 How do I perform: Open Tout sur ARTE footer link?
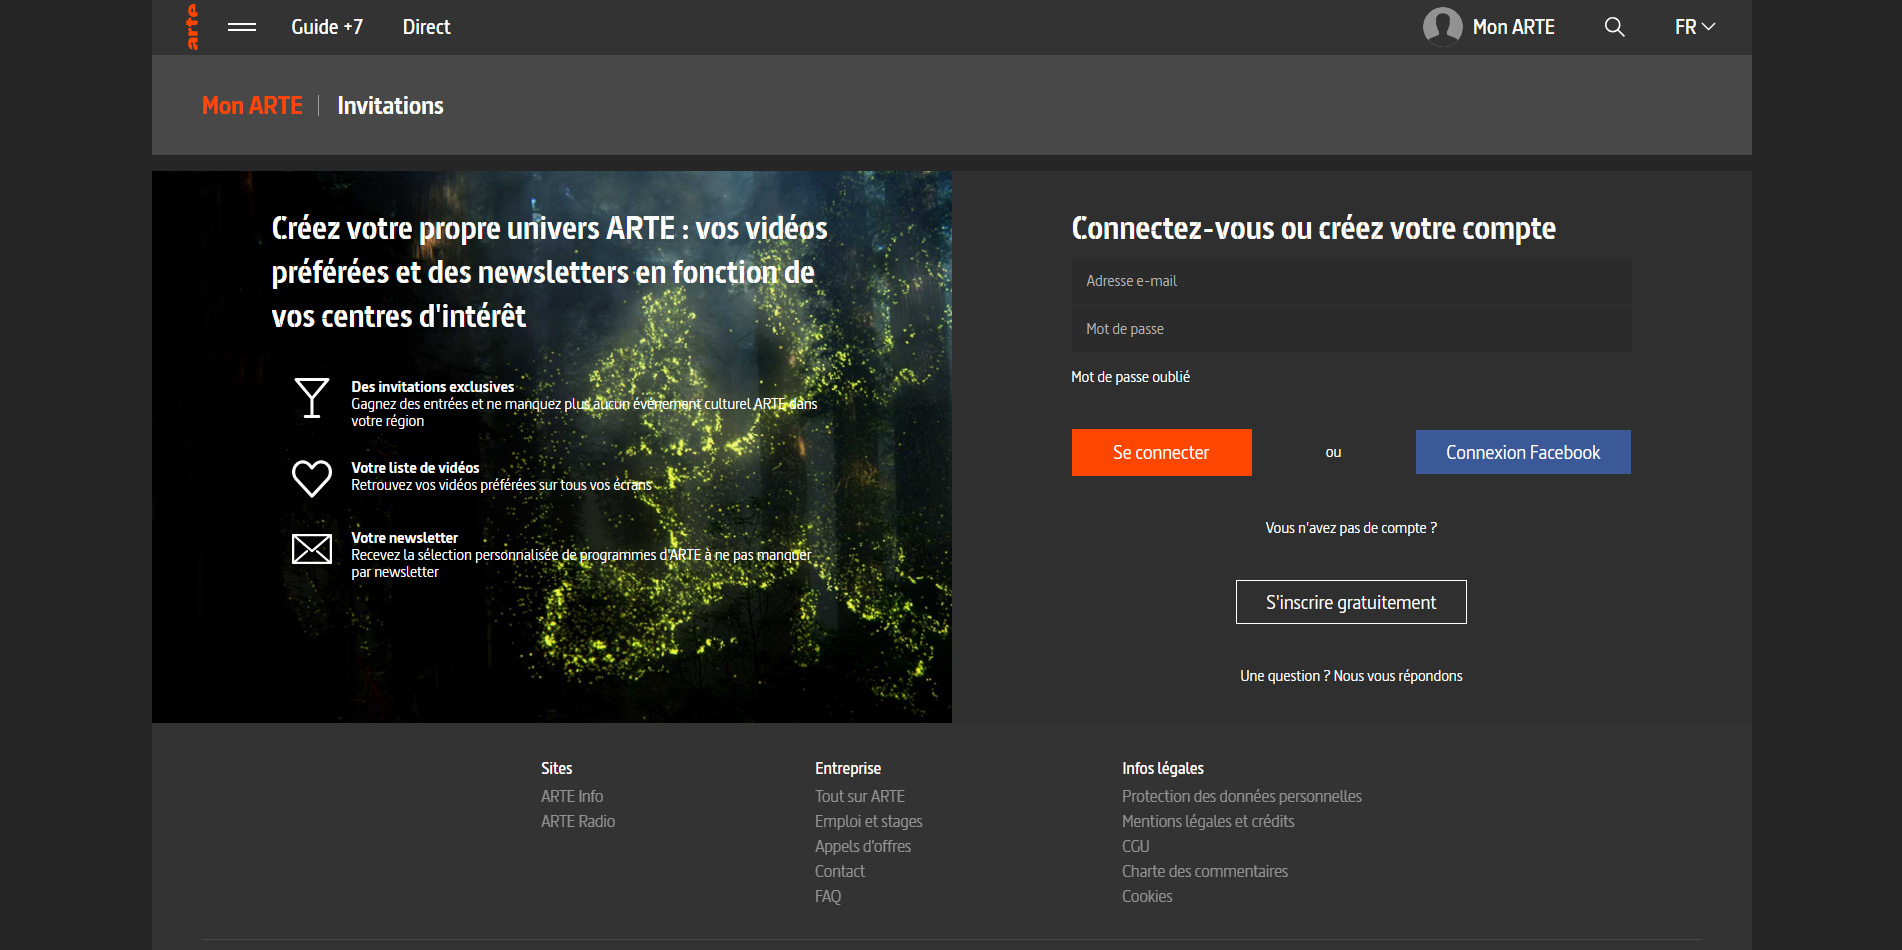tap(860, 796)
